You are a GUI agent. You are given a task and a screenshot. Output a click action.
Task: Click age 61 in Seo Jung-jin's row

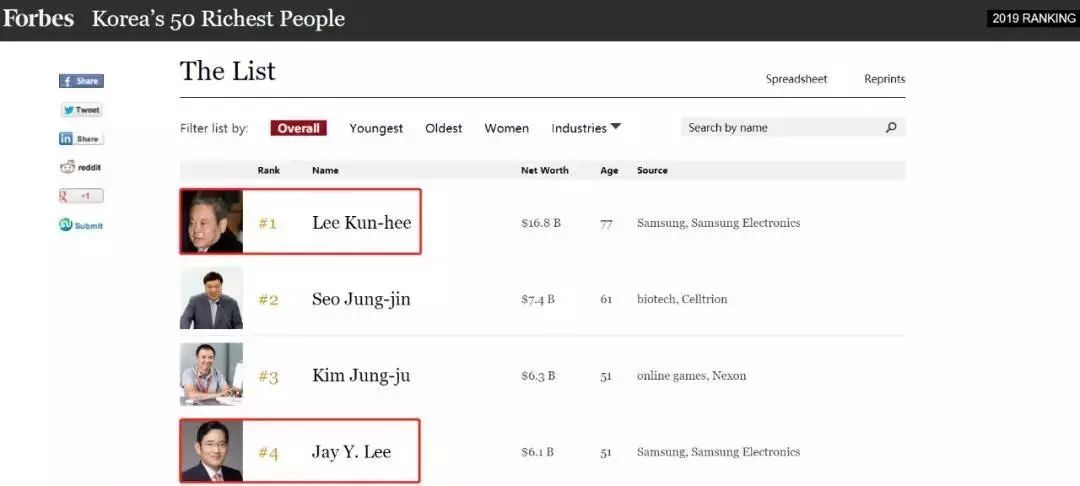coord(606,300)
